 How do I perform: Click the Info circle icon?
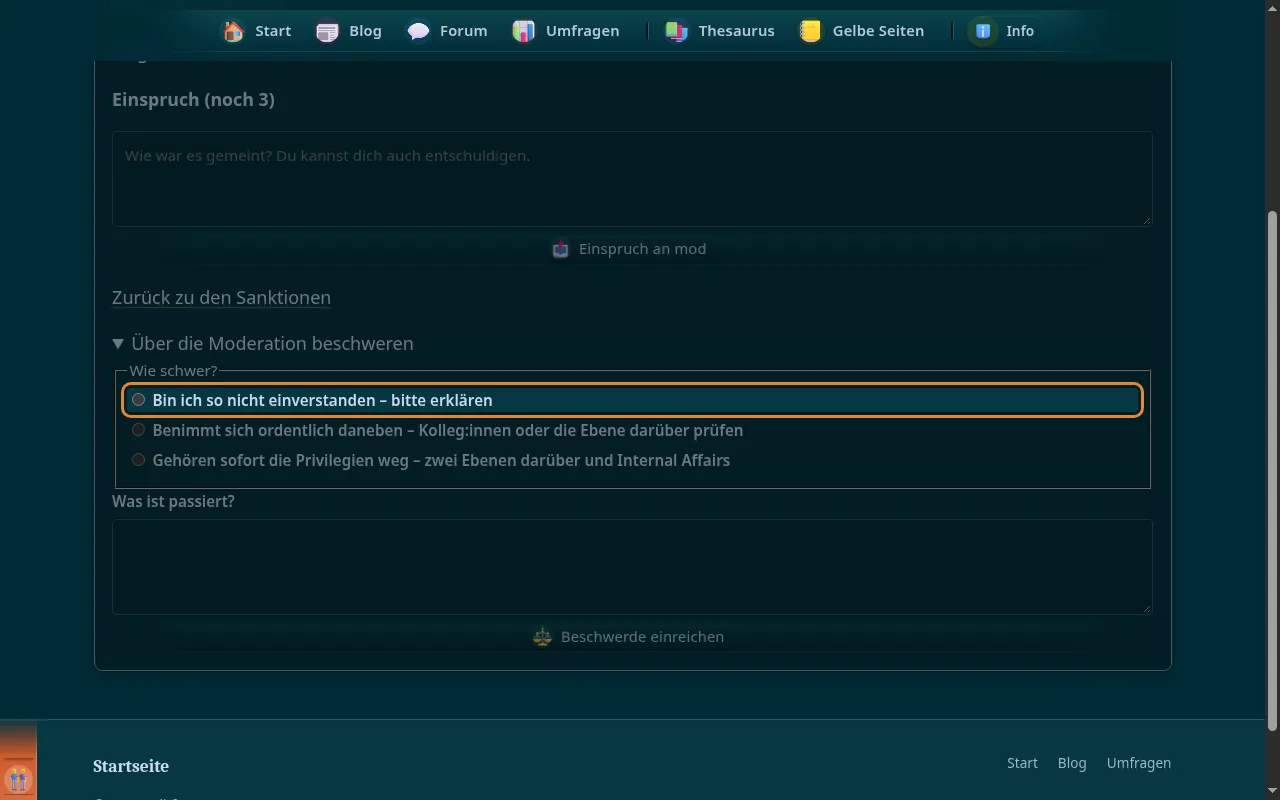pyautogui.click(x=983, y=31)
